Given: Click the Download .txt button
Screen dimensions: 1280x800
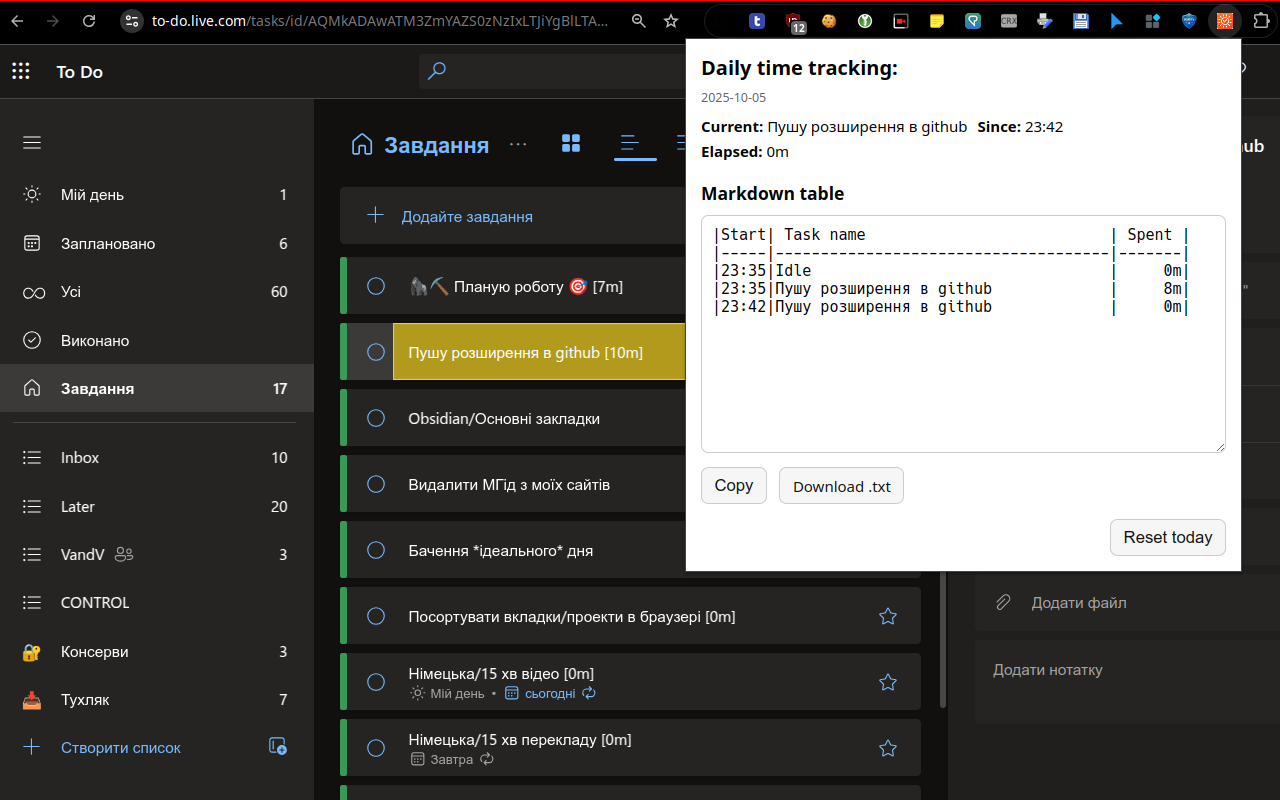Looking at the screenshot, I should (x=841, y=486).
